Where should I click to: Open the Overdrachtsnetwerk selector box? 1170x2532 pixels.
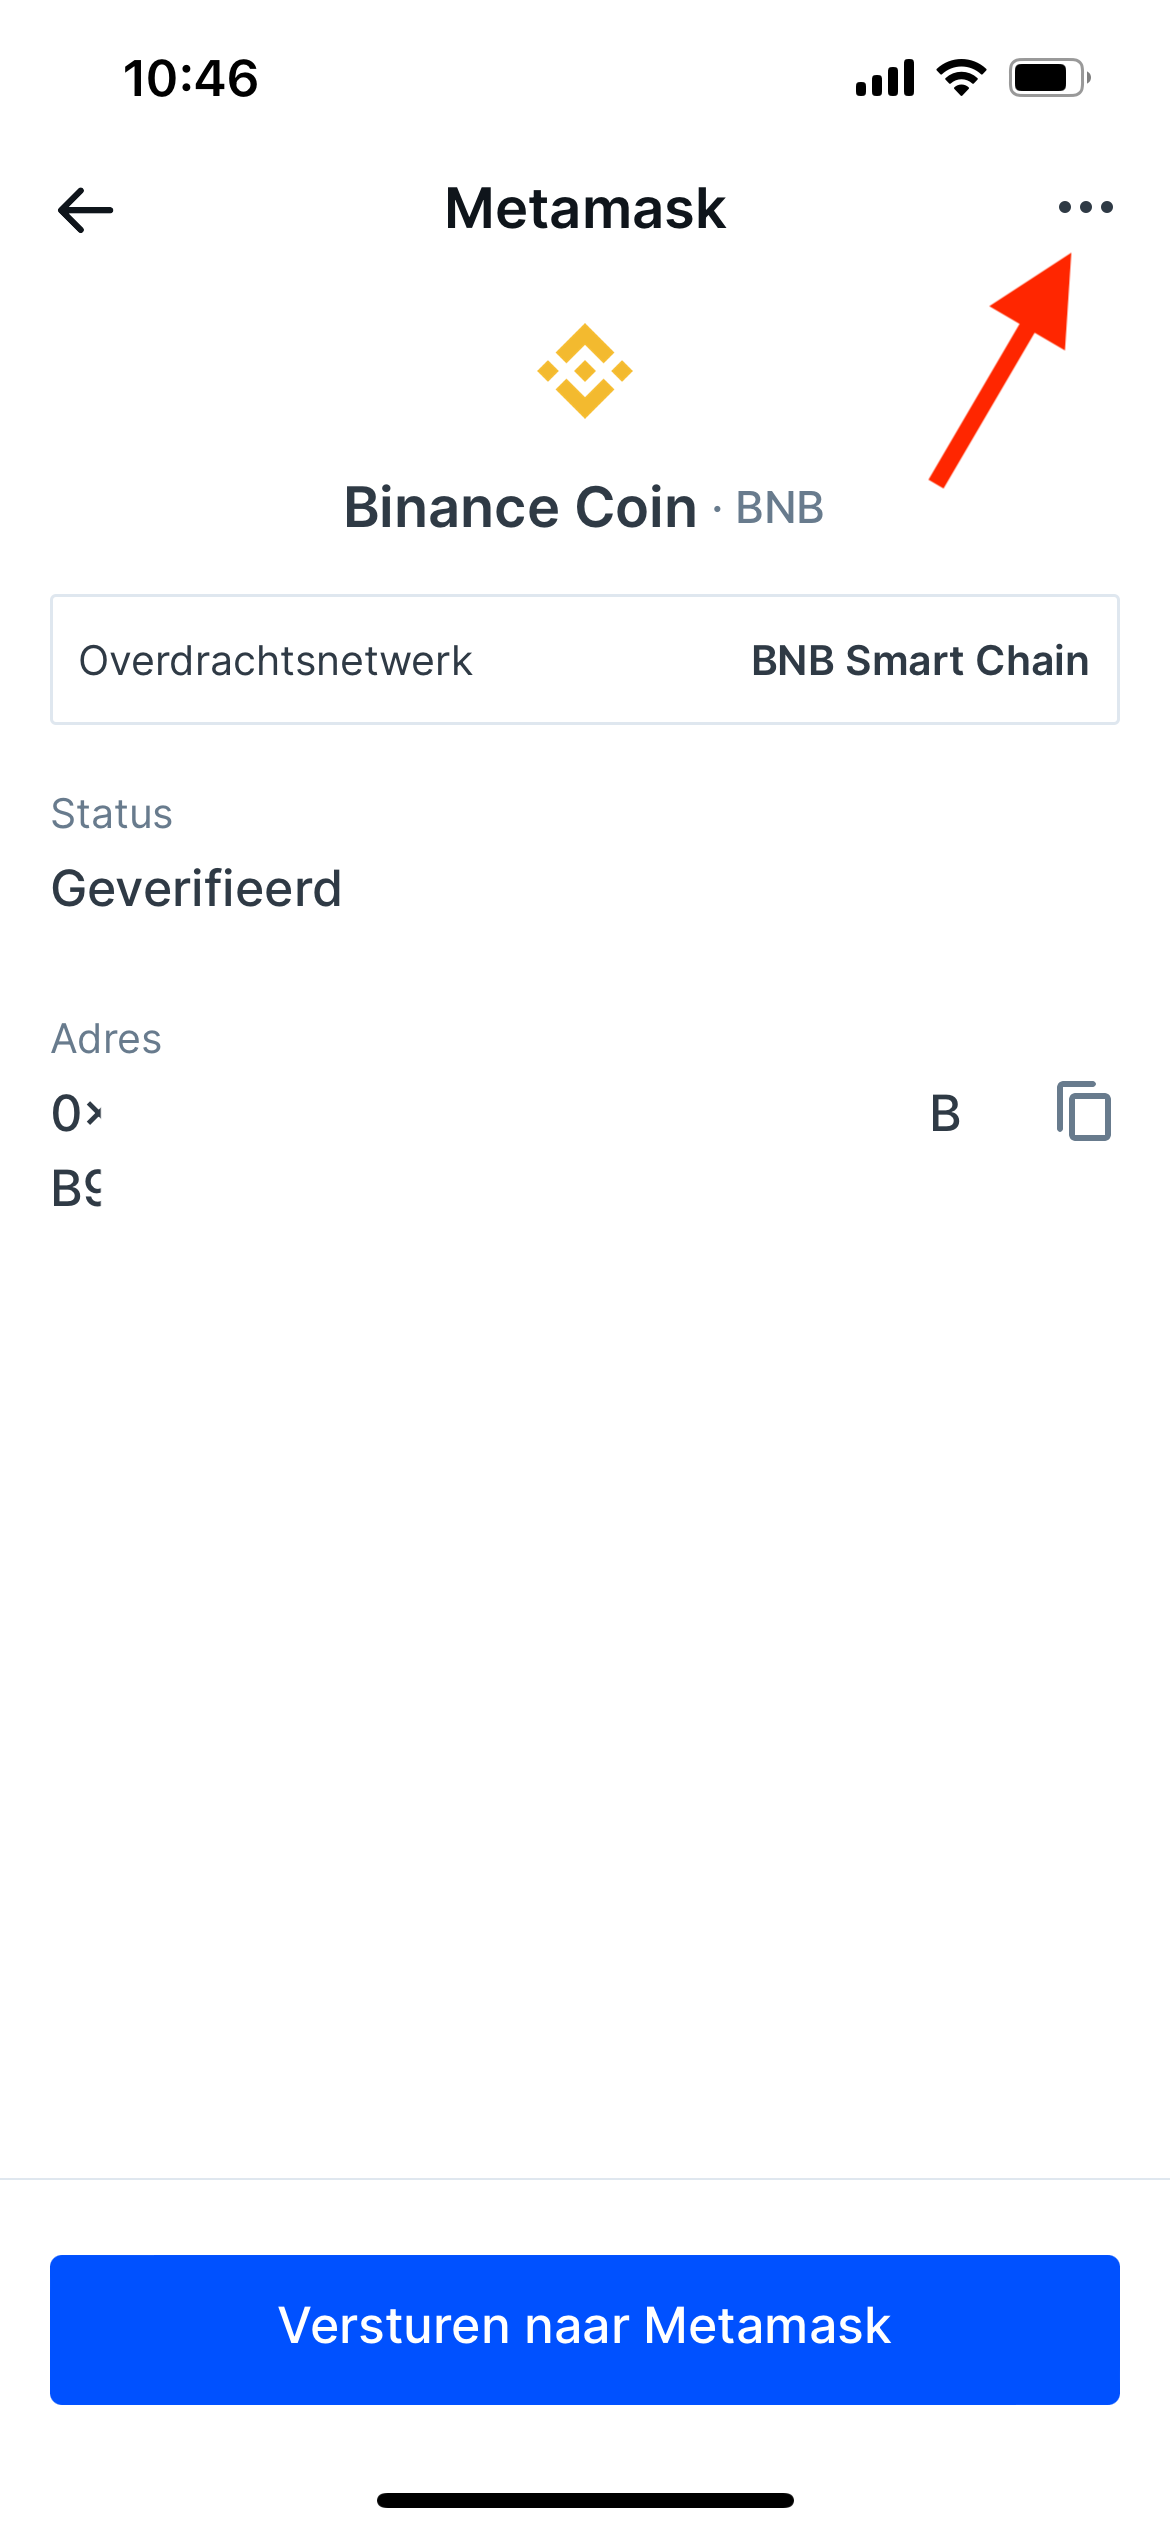pos(585,660)
